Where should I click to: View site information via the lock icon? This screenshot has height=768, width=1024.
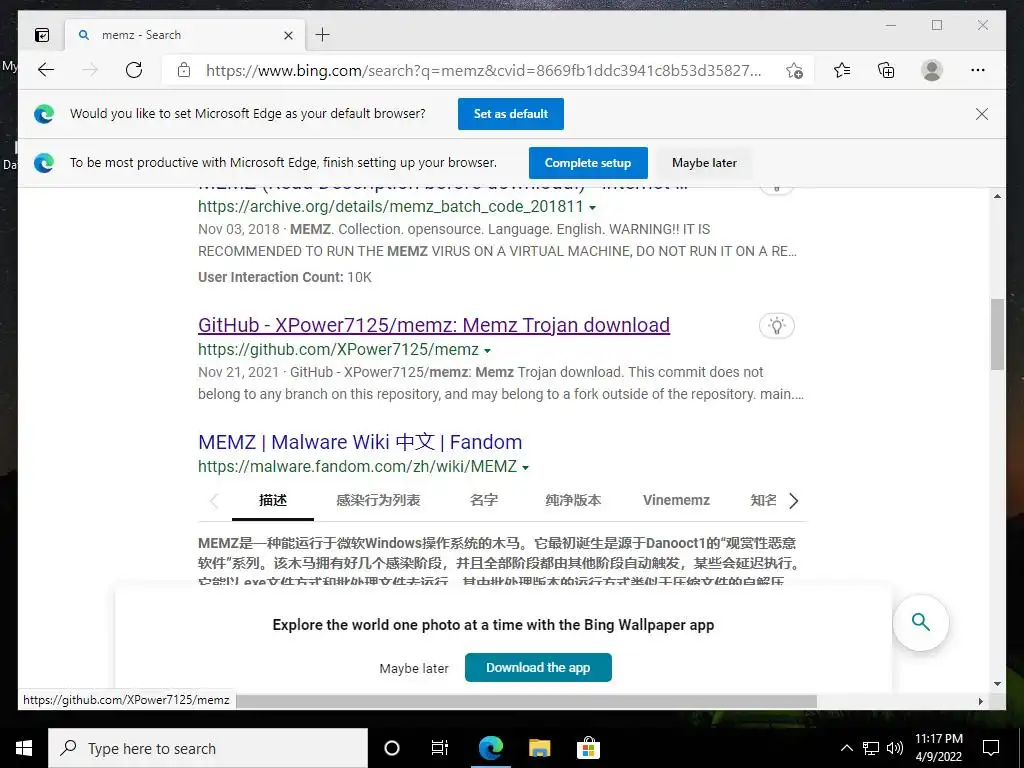tap(184, 70)
